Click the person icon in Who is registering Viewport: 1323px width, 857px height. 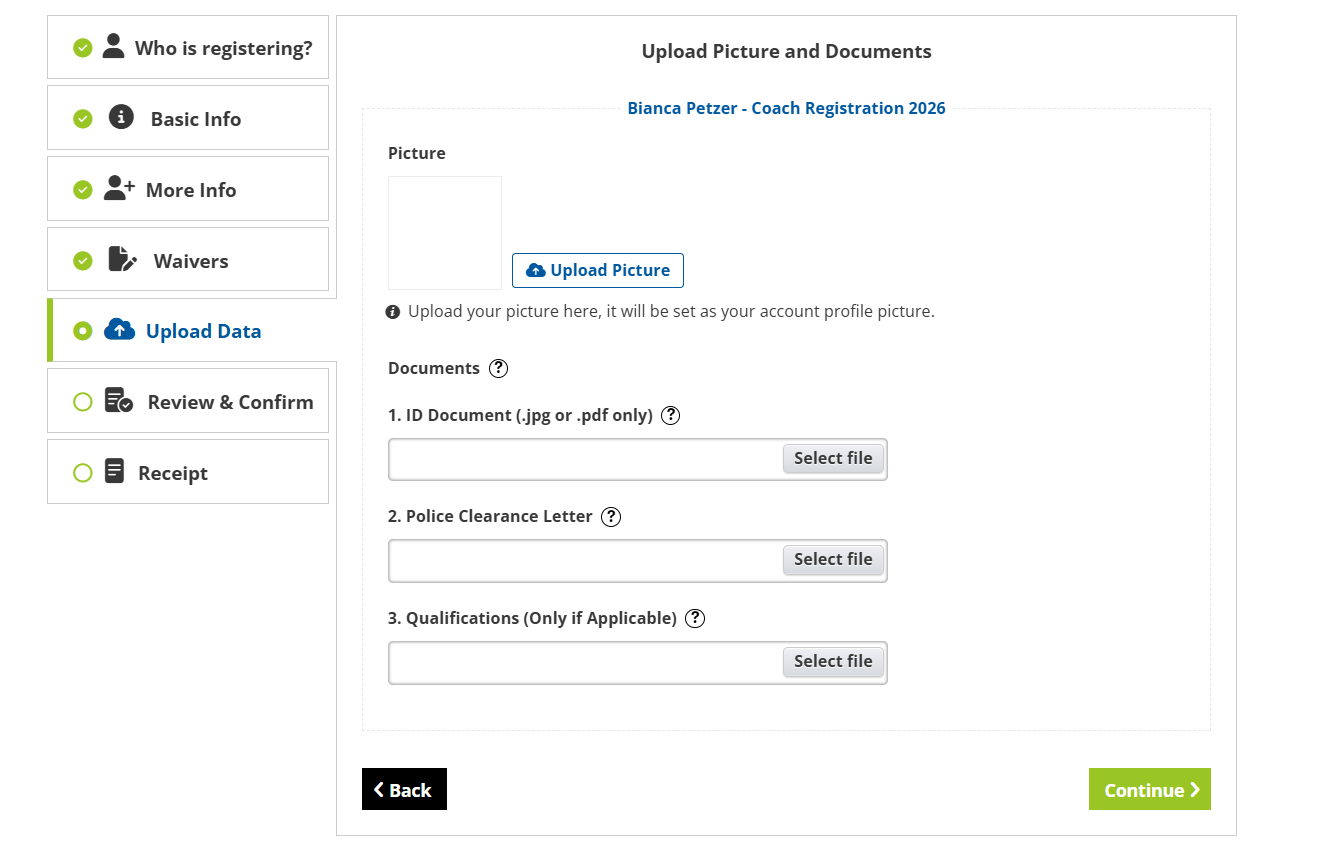pos(114,46)
